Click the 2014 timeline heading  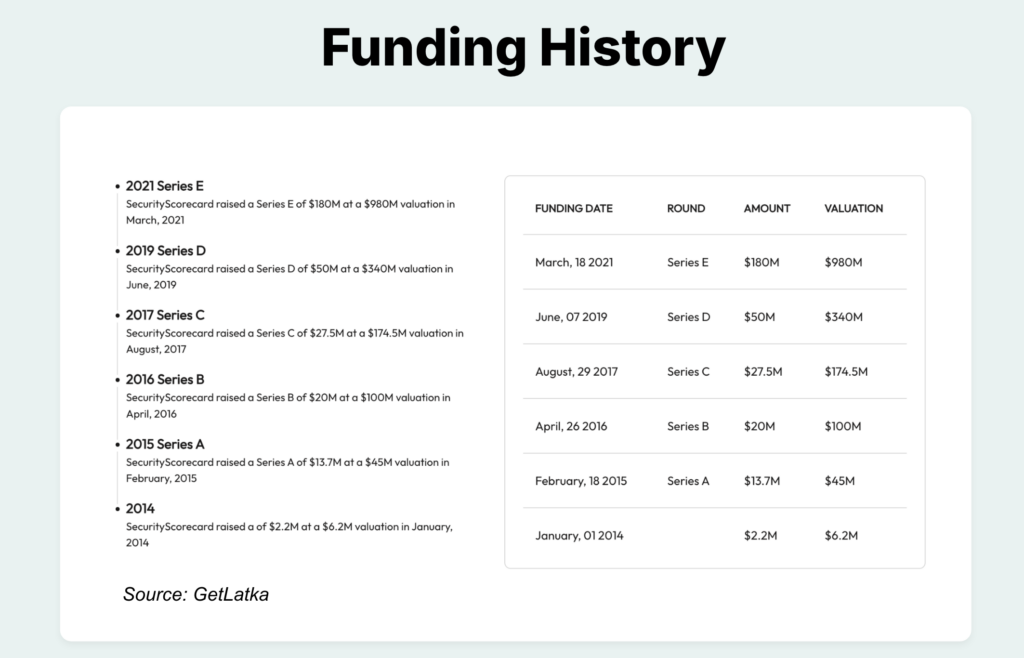140,508
